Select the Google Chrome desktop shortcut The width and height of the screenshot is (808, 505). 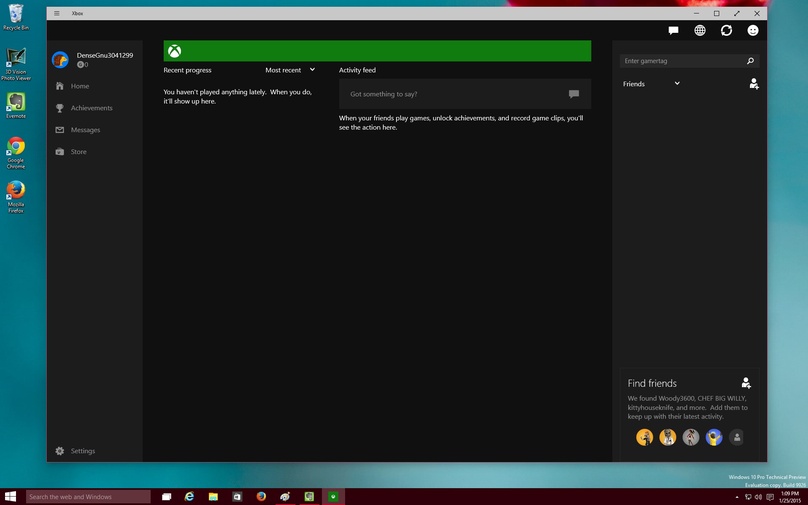[x=16, y=153]
